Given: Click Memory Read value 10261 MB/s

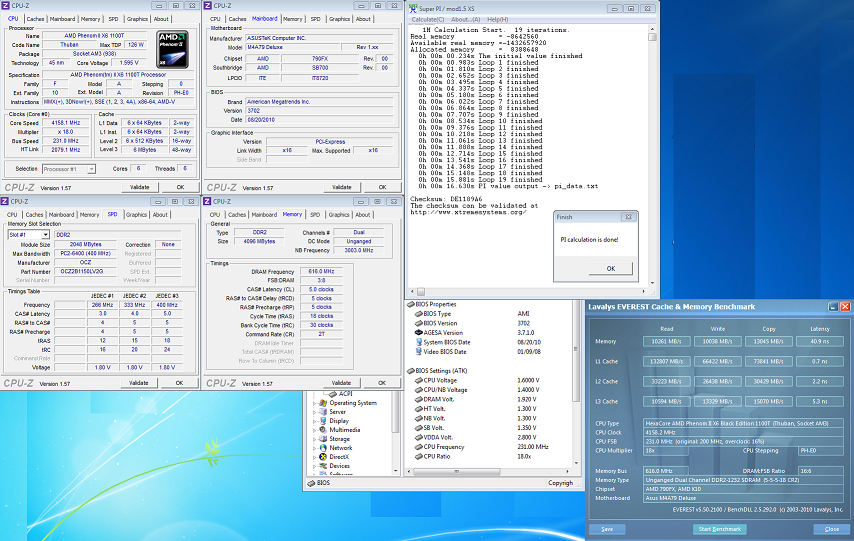Looking at the screenshot, I should coord(667,342).
